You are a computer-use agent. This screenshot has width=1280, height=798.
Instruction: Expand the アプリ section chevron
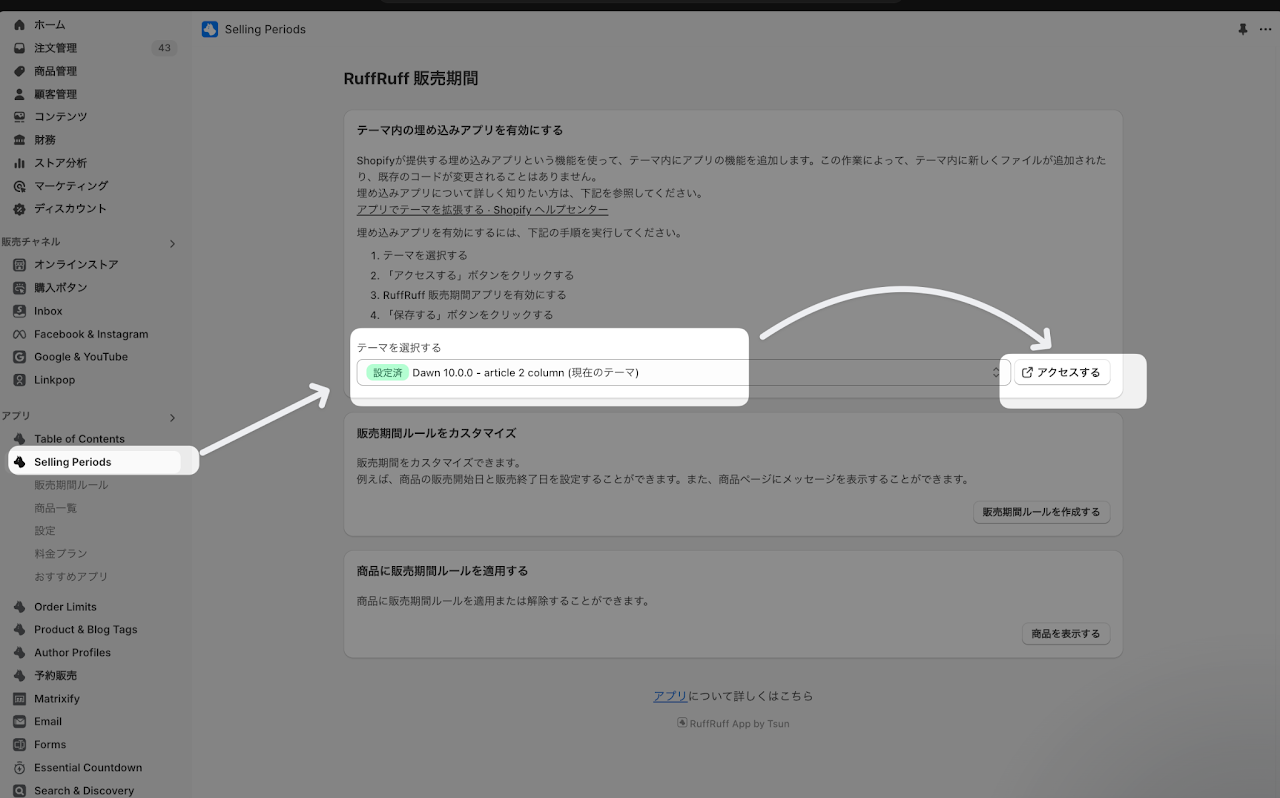click(x=172, y=417)
